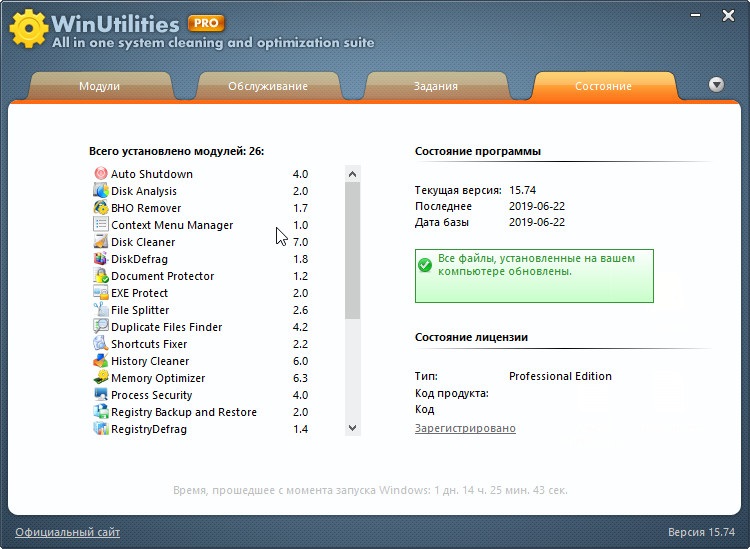Select the DiskDefrag module name
The width and height of the screenshot is (750, 549).
pos(139,259)
